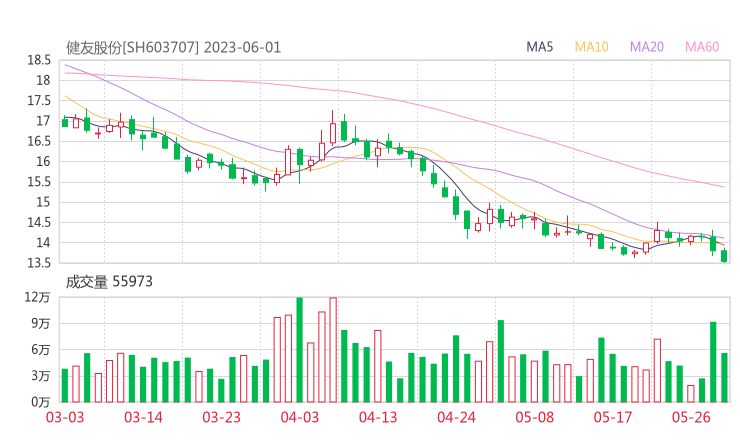Click the tallest green volume bar near 04-03

pyautogui.click(x=299, y=350)
